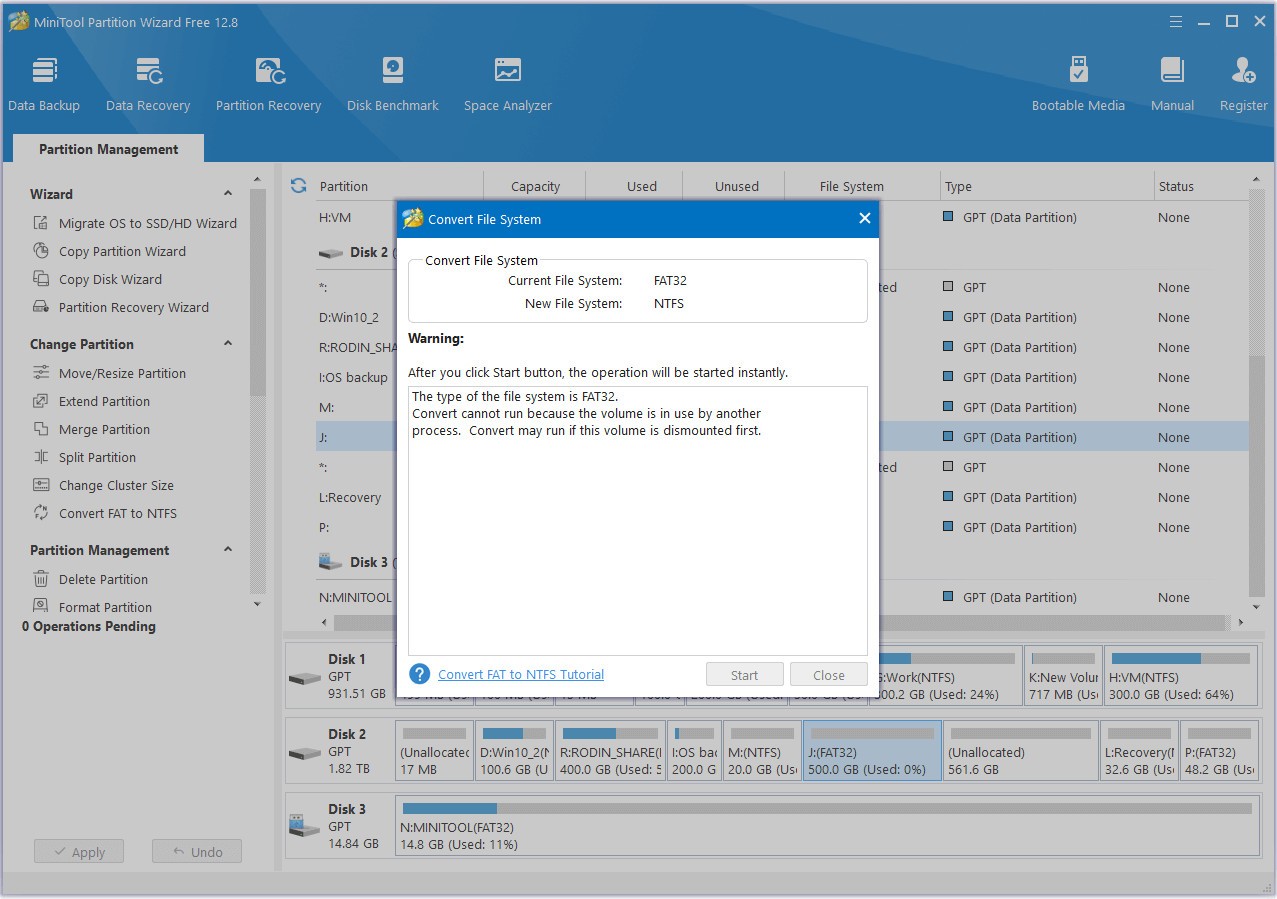Collapse the Partition Management section
Screen dimensions: 1277x899
228,549
